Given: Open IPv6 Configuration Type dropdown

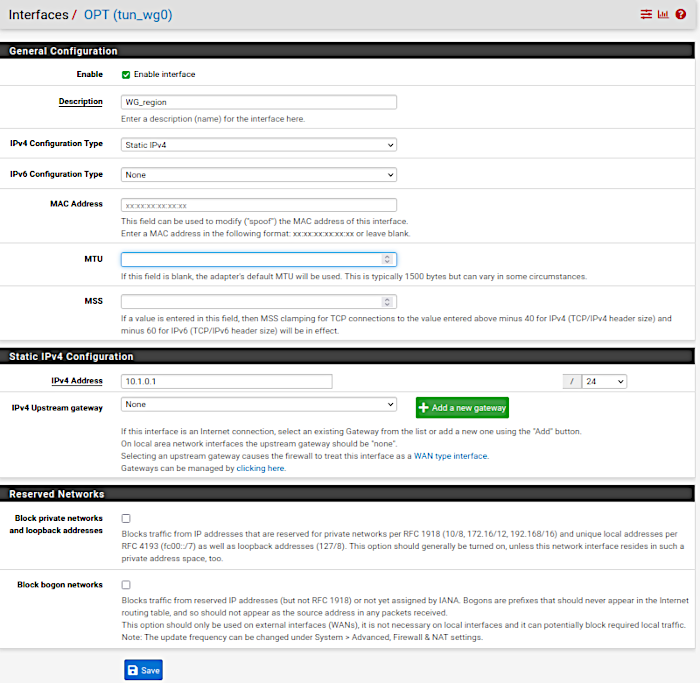Looking at the screenshot, I should [x=258, y=175].
